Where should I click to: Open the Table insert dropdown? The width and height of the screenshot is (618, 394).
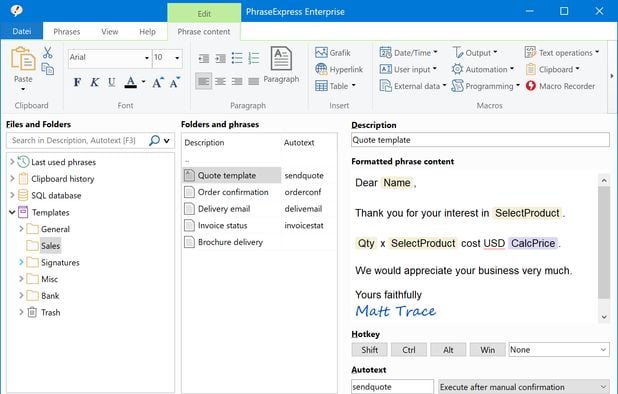(x=354, y=85)
